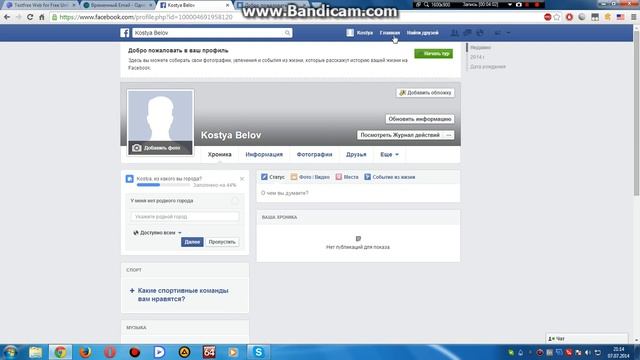Click the AIDA64 taskbar icon
This screenshot has width=640, height=360.
pyautogui.click(x=209, y=352)
